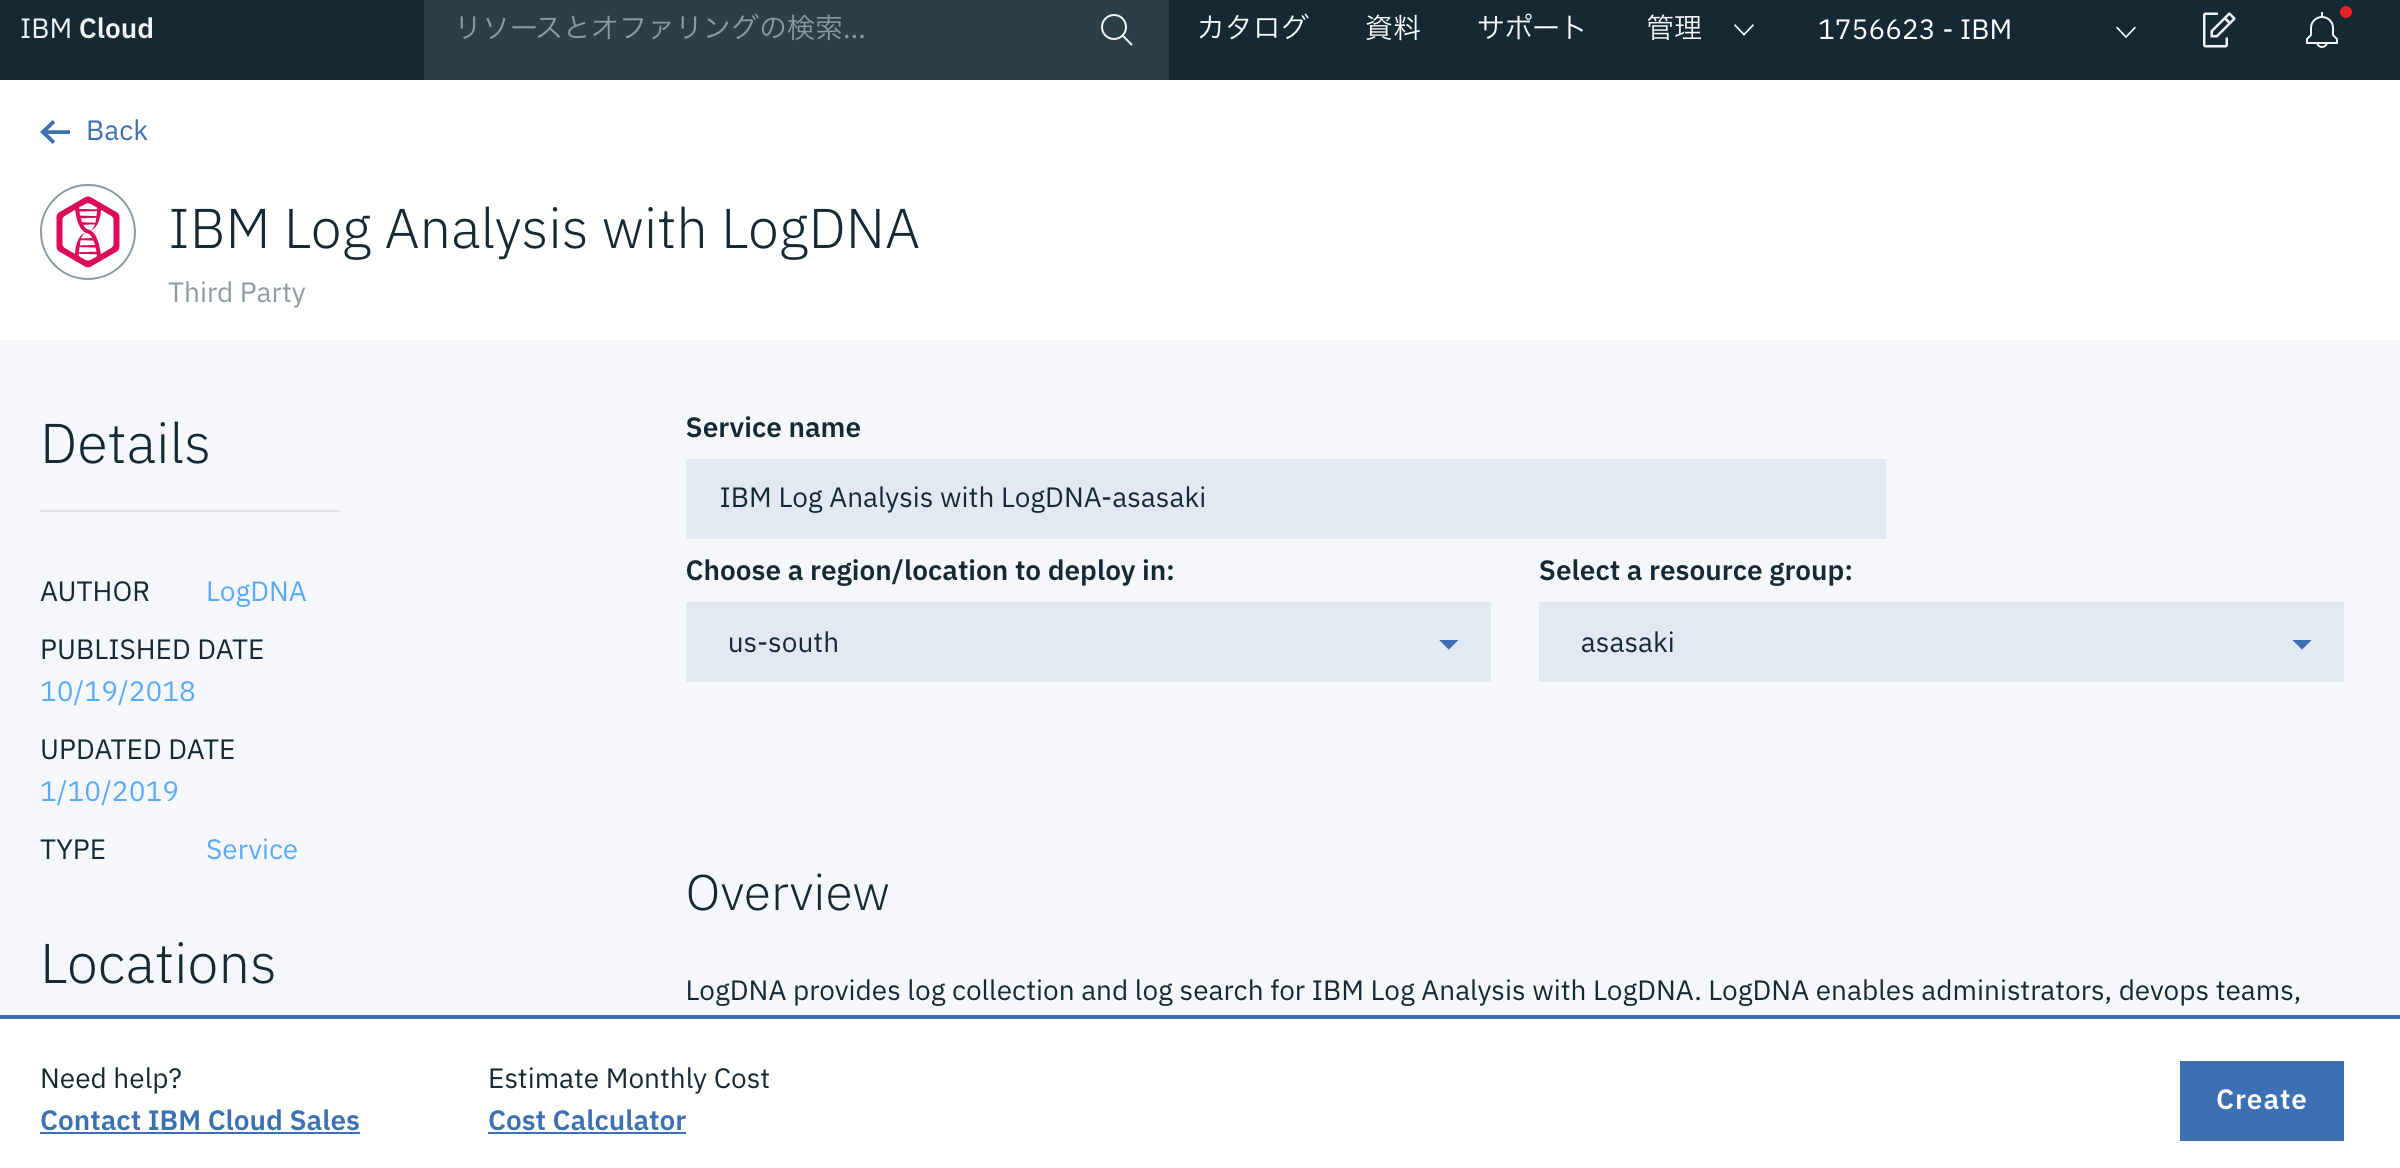Screen dimensions: 2400x1168
Task: Click the back arrow icon
Action: [x=53, y=130]
